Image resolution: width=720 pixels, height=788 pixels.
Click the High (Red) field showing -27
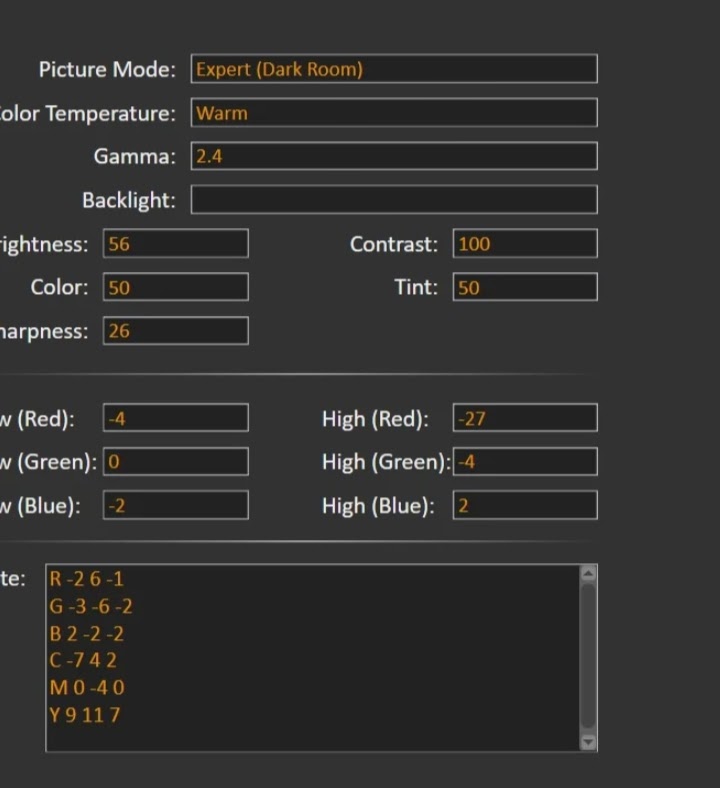[x=525, y=419]
